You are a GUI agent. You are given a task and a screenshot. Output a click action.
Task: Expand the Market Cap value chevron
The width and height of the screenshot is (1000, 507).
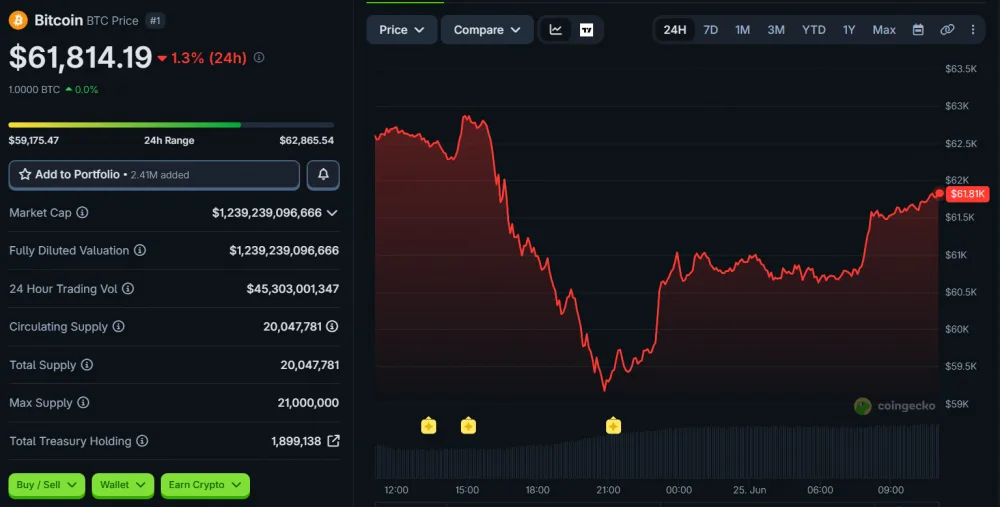332,213
